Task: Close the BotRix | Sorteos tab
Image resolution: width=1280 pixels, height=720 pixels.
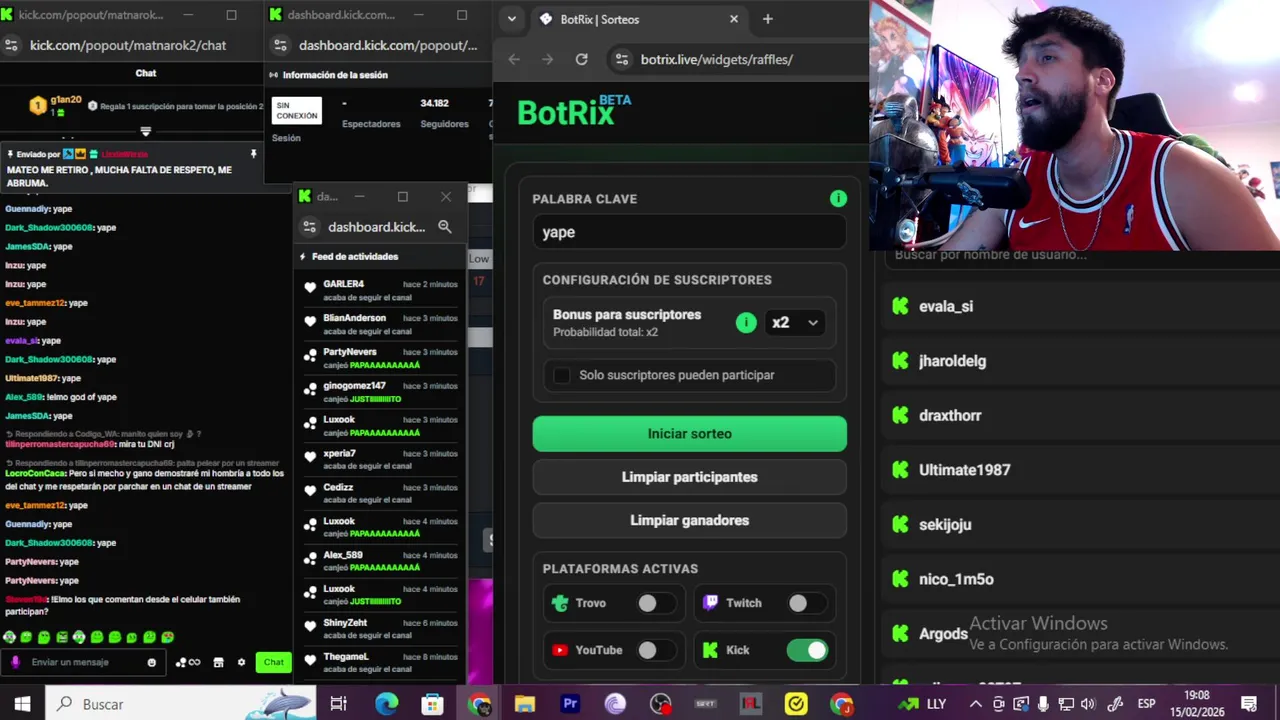Action: [734, 19]
